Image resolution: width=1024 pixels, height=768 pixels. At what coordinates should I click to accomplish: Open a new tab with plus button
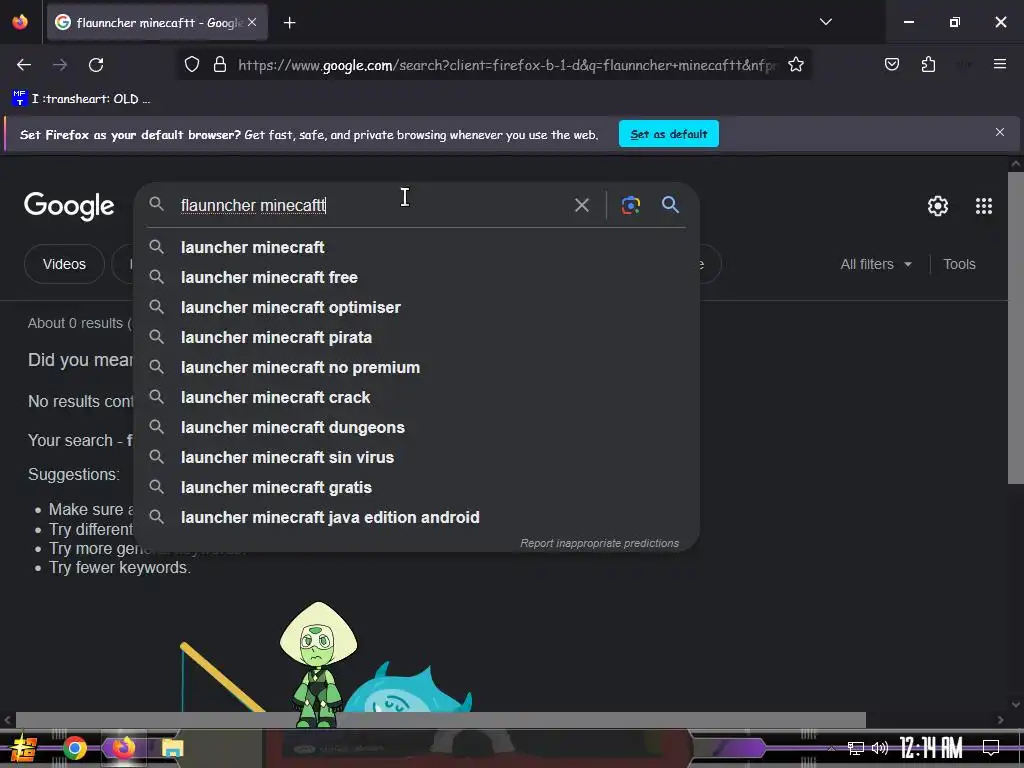click(289, 23)
